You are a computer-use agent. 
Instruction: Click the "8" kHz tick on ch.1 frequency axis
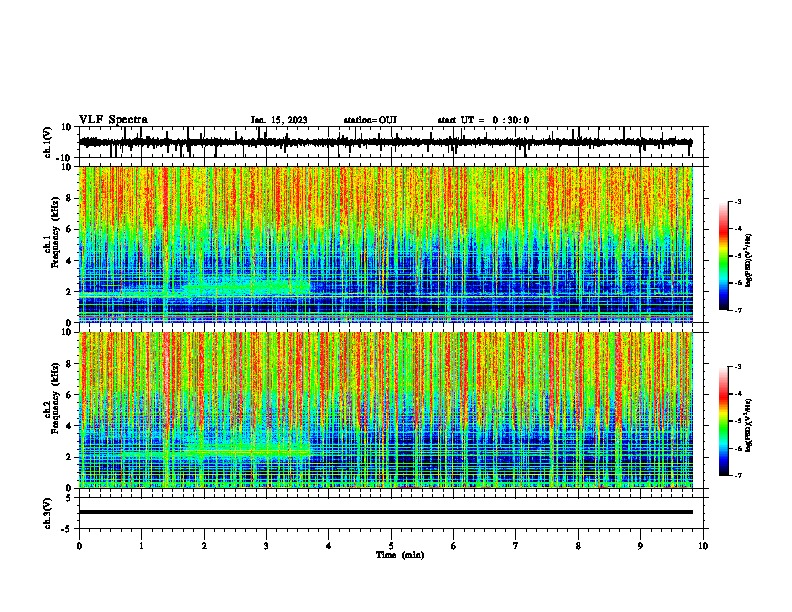pos(70,198)
